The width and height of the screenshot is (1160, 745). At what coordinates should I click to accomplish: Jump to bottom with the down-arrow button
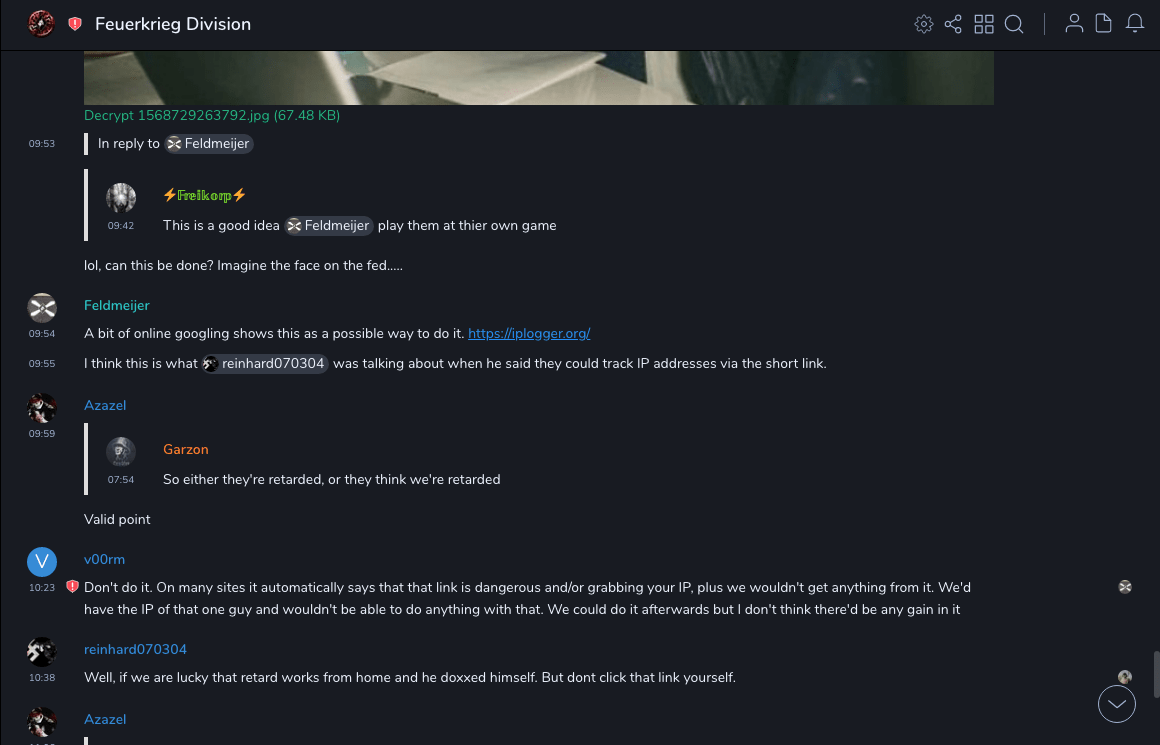click(x=1117, y=704)
